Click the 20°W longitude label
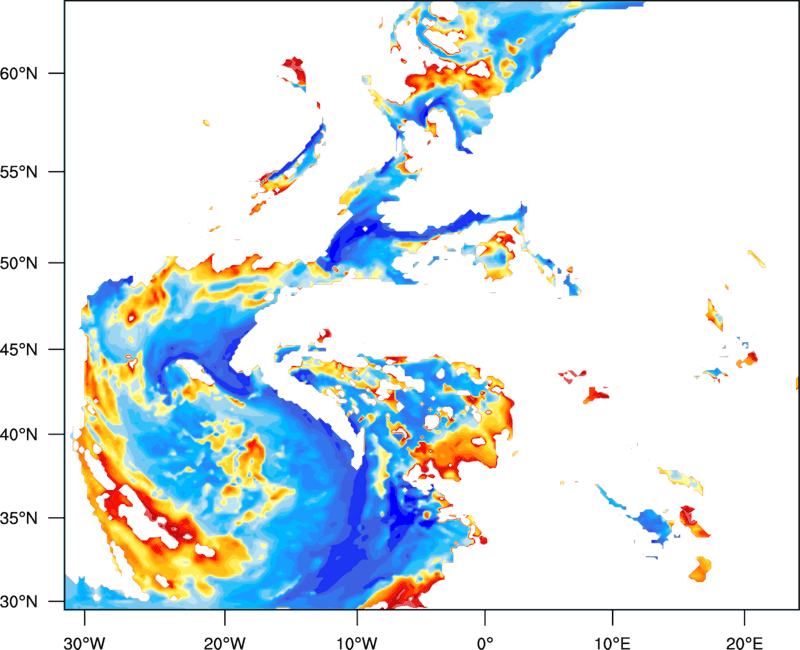Viewport: 800px width, 650px height. point(224,643)
